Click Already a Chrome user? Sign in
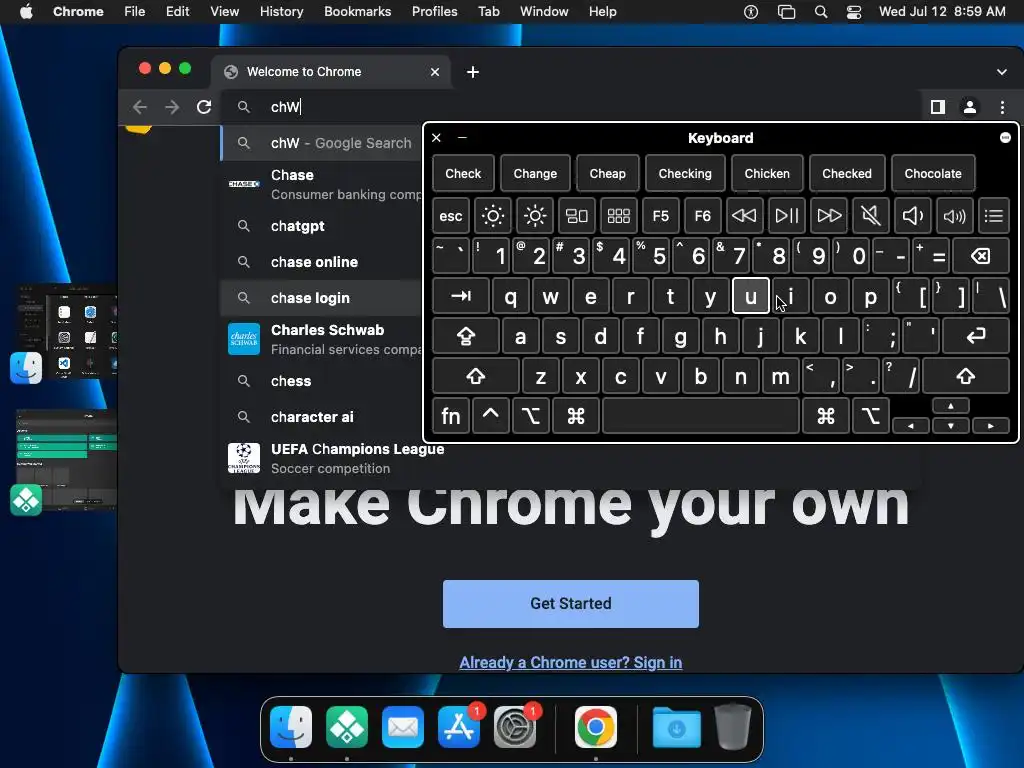 [x=571, y=662]
